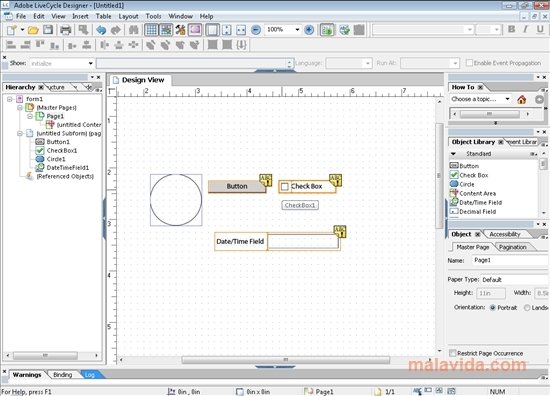Collapse the form1 node in Hierarchy
550x396 pixels.
(x=10, y=99)
